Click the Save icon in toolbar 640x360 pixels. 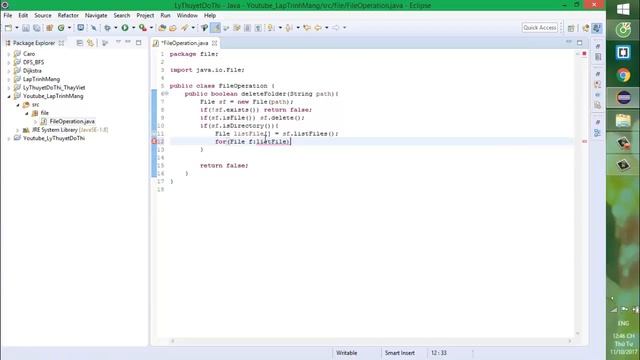[26, 28]
